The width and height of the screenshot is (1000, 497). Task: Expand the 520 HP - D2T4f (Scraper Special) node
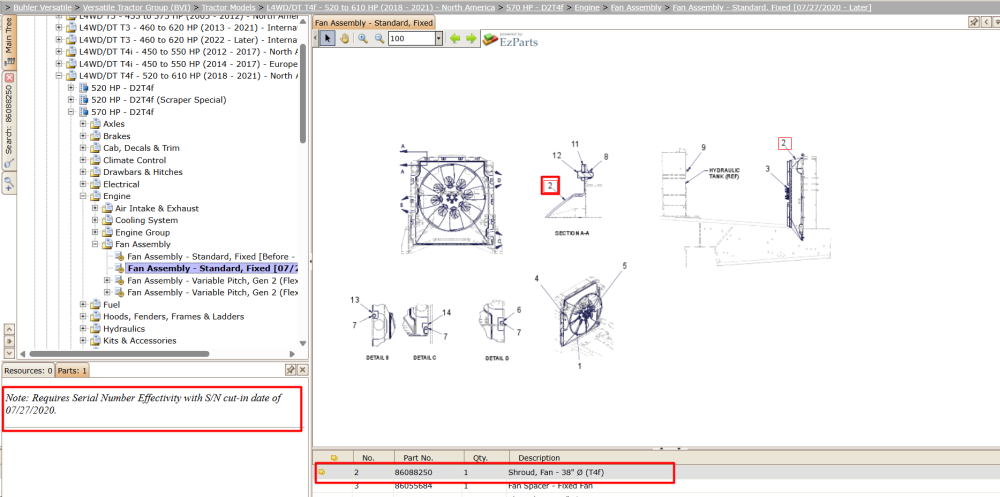(71, 100)
